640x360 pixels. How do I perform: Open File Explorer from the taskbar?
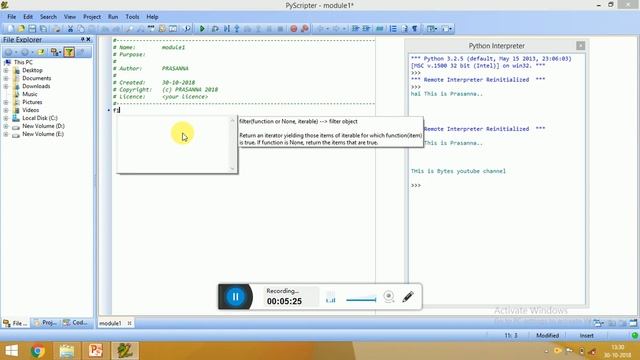click(x=67, y=351)
